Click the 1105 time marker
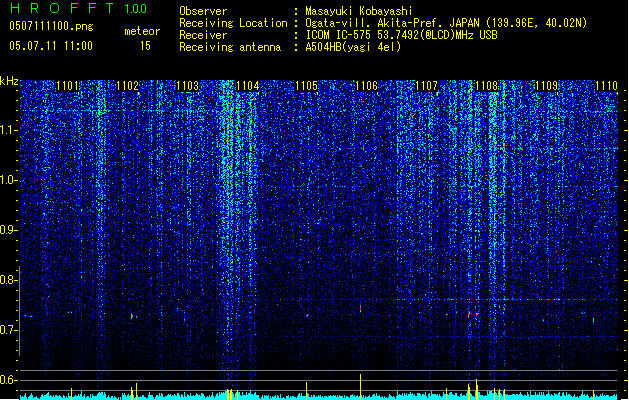Image resolution: width=629 pixels, height=400 pixels. (306, 86)
